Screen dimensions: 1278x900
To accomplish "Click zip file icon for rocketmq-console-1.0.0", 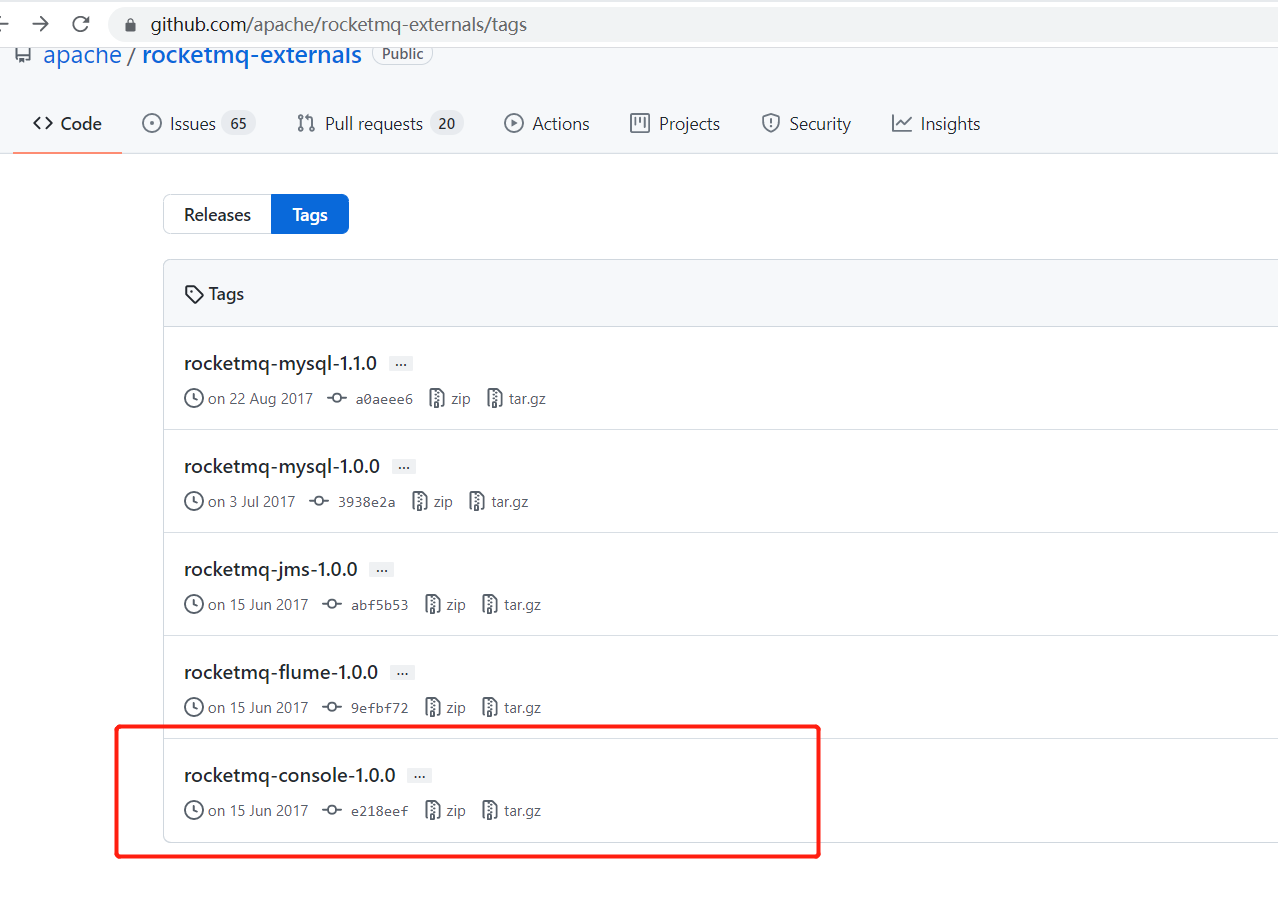I will point(433,810).
